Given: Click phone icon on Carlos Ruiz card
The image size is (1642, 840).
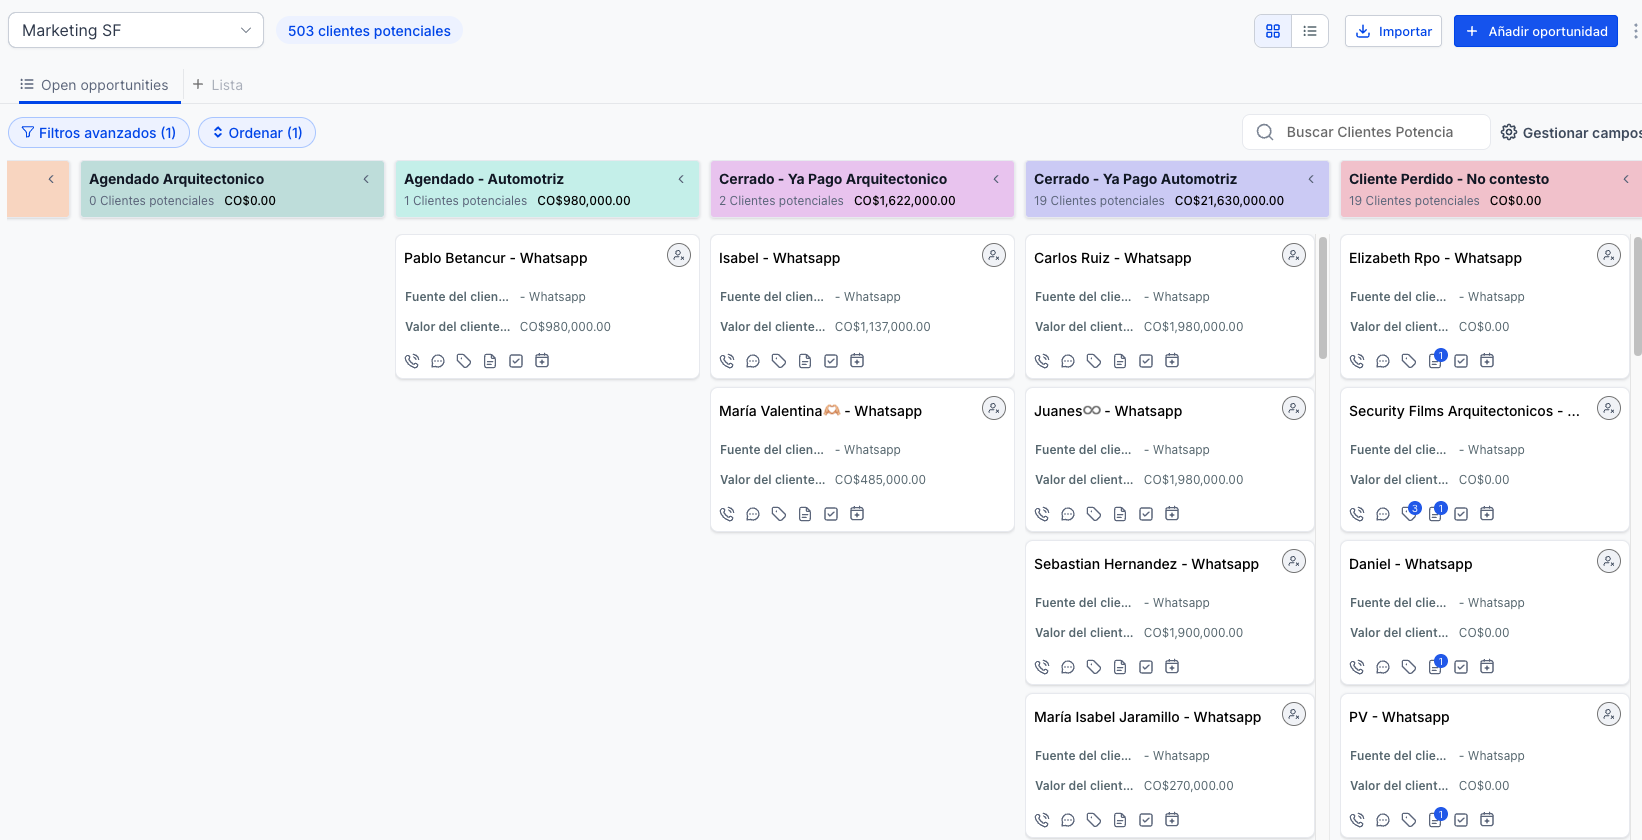Looking at the screenshot, I should [1042, 361].
